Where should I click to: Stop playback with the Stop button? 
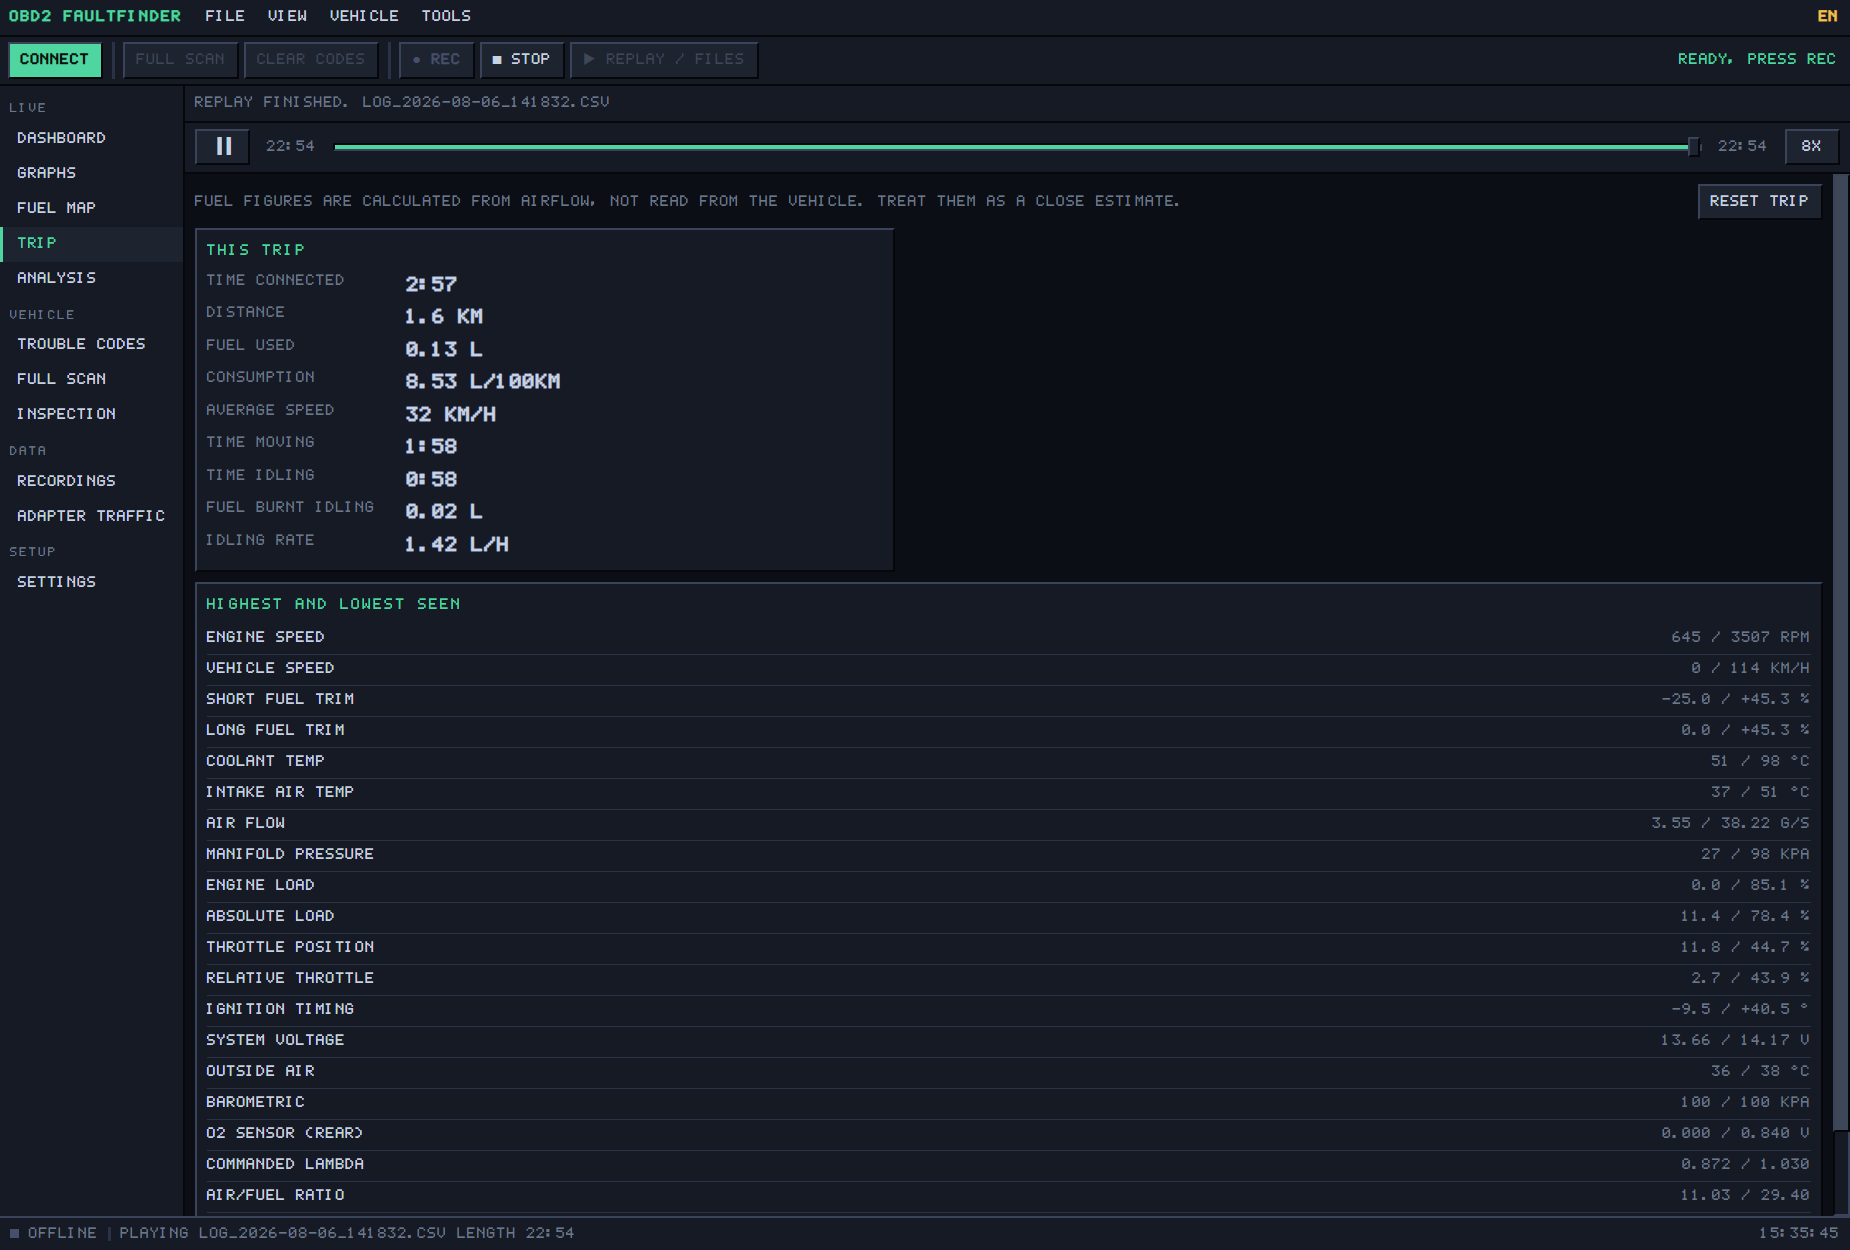[522, 59]
